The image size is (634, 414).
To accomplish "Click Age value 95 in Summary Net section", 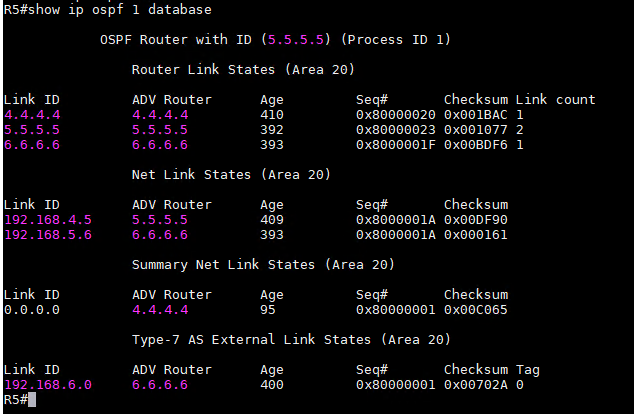I will (x=268, y=310).
